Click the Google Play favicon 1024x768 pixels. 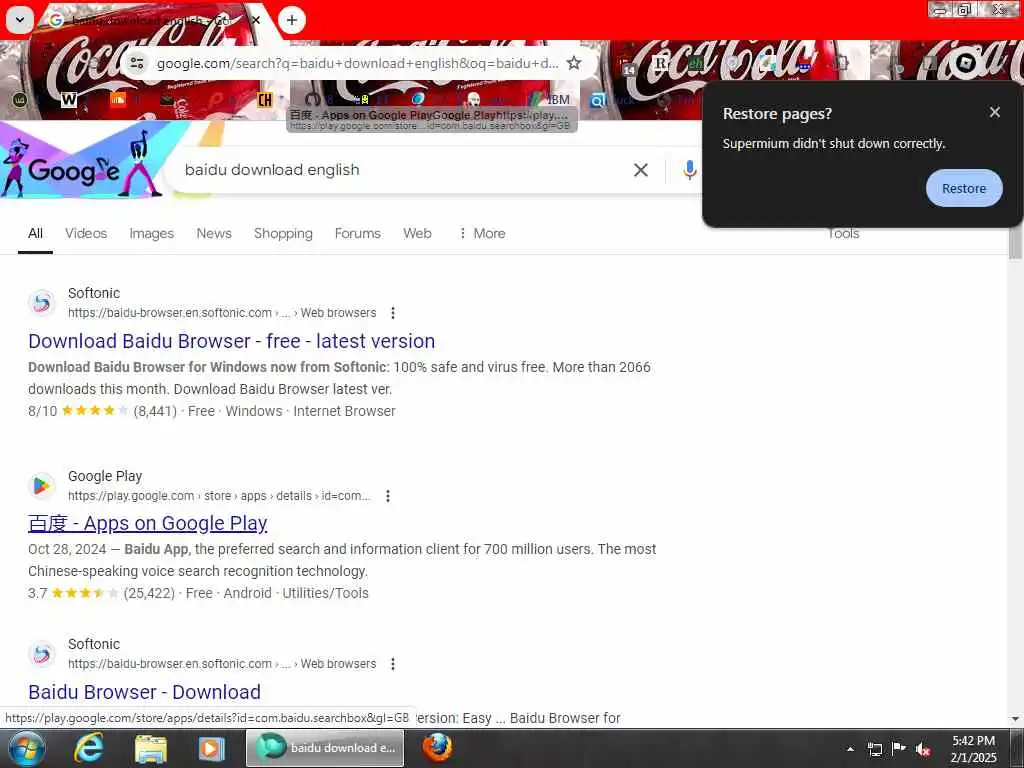coord(42,486)
